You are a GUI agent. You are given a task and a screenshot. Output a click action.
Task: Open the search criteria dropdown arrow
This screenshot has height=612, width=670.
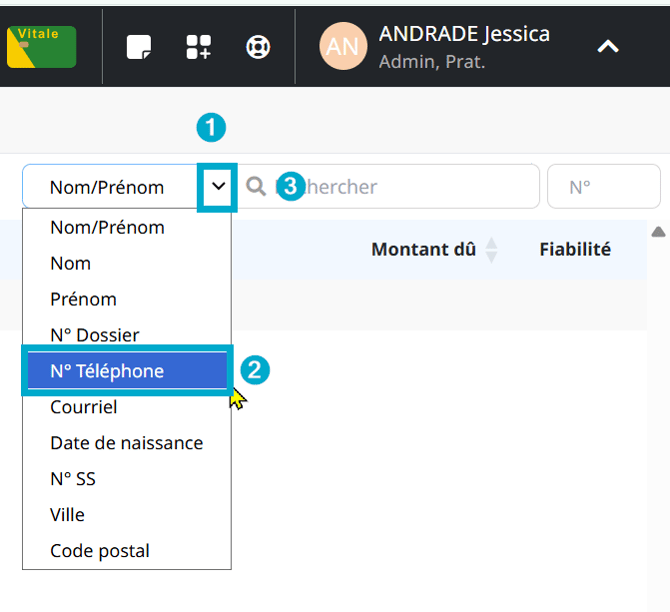click(x=218, y=187)
